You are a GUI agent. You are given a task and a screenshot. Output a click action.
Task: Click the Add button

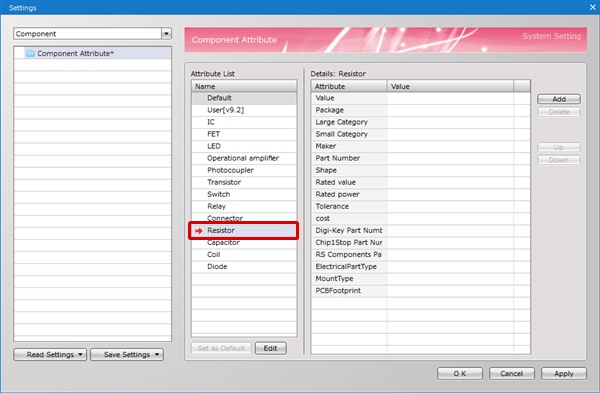[x=559, y=99]
